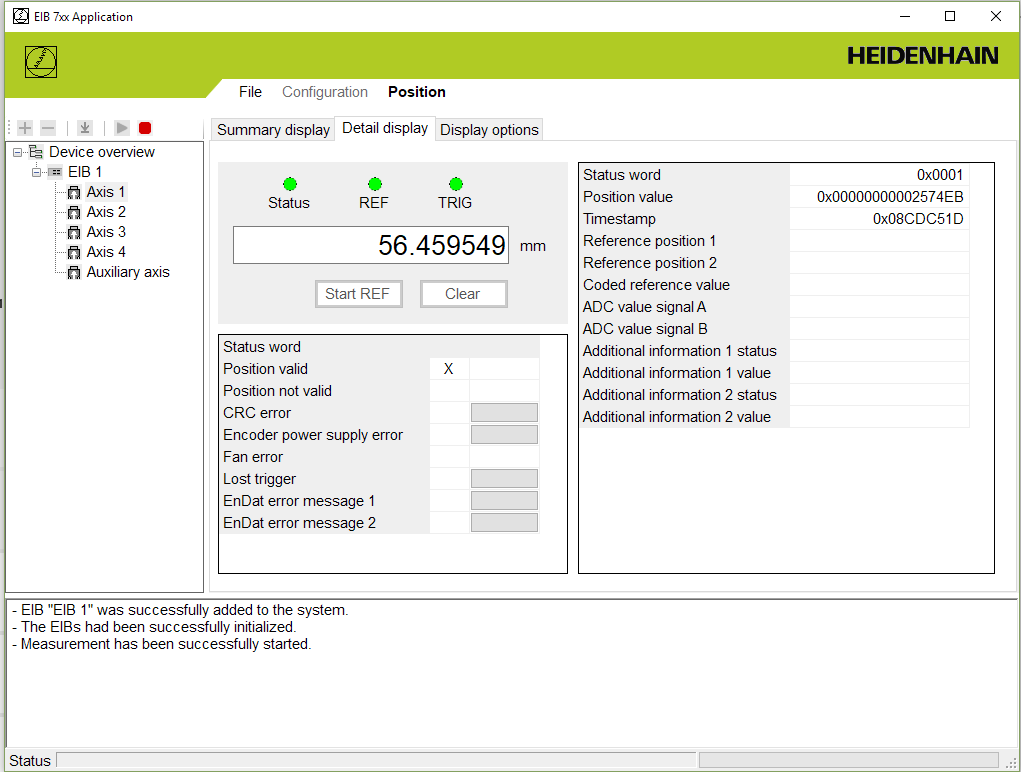Click the Coded reference value row label
This screenshot has width=1021, height=772.
656,285
